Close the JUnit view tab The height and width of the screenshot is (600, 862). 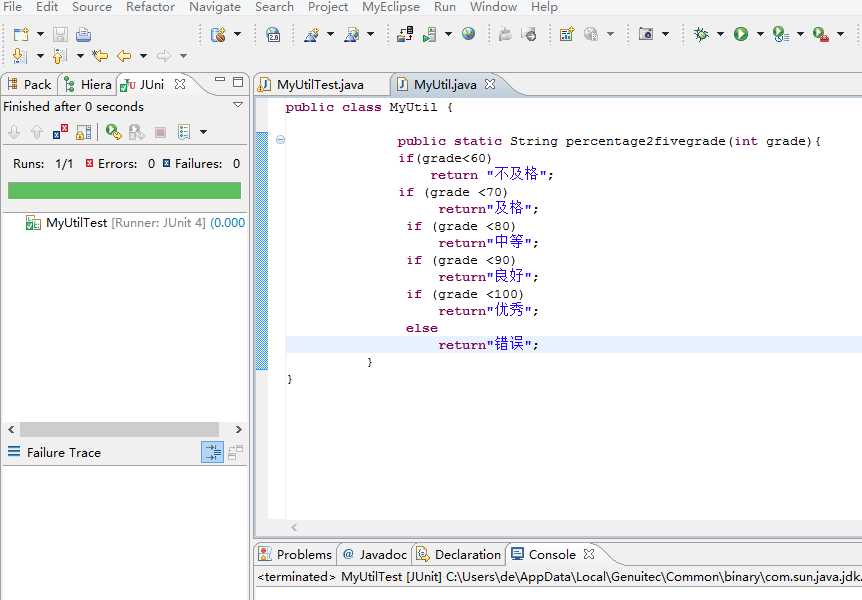click(x=180, y=84)
